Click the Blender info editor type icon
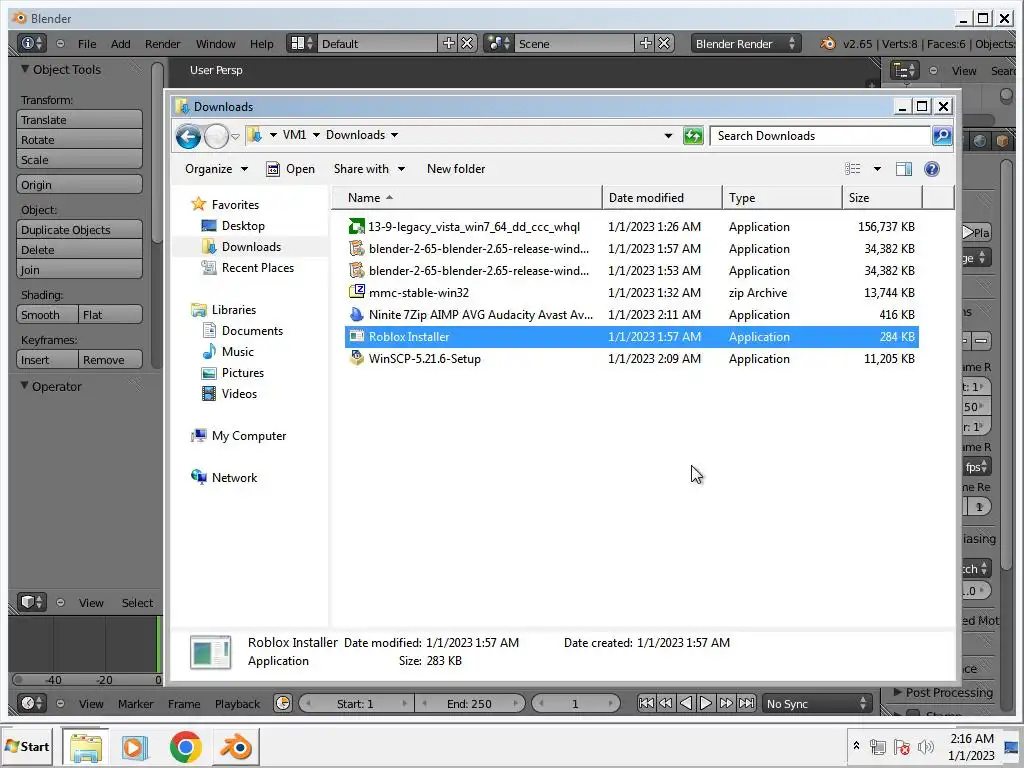 (31, 43)
